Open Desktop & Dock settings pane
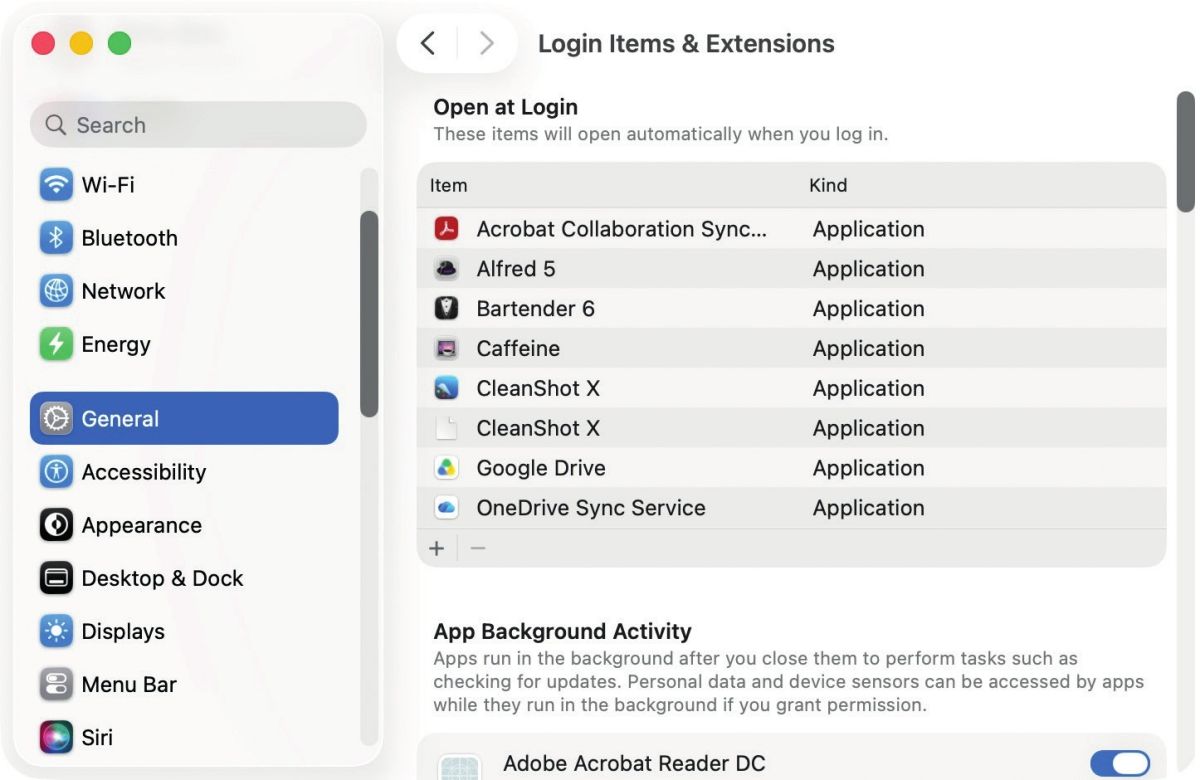 click(x=184, y=578)
